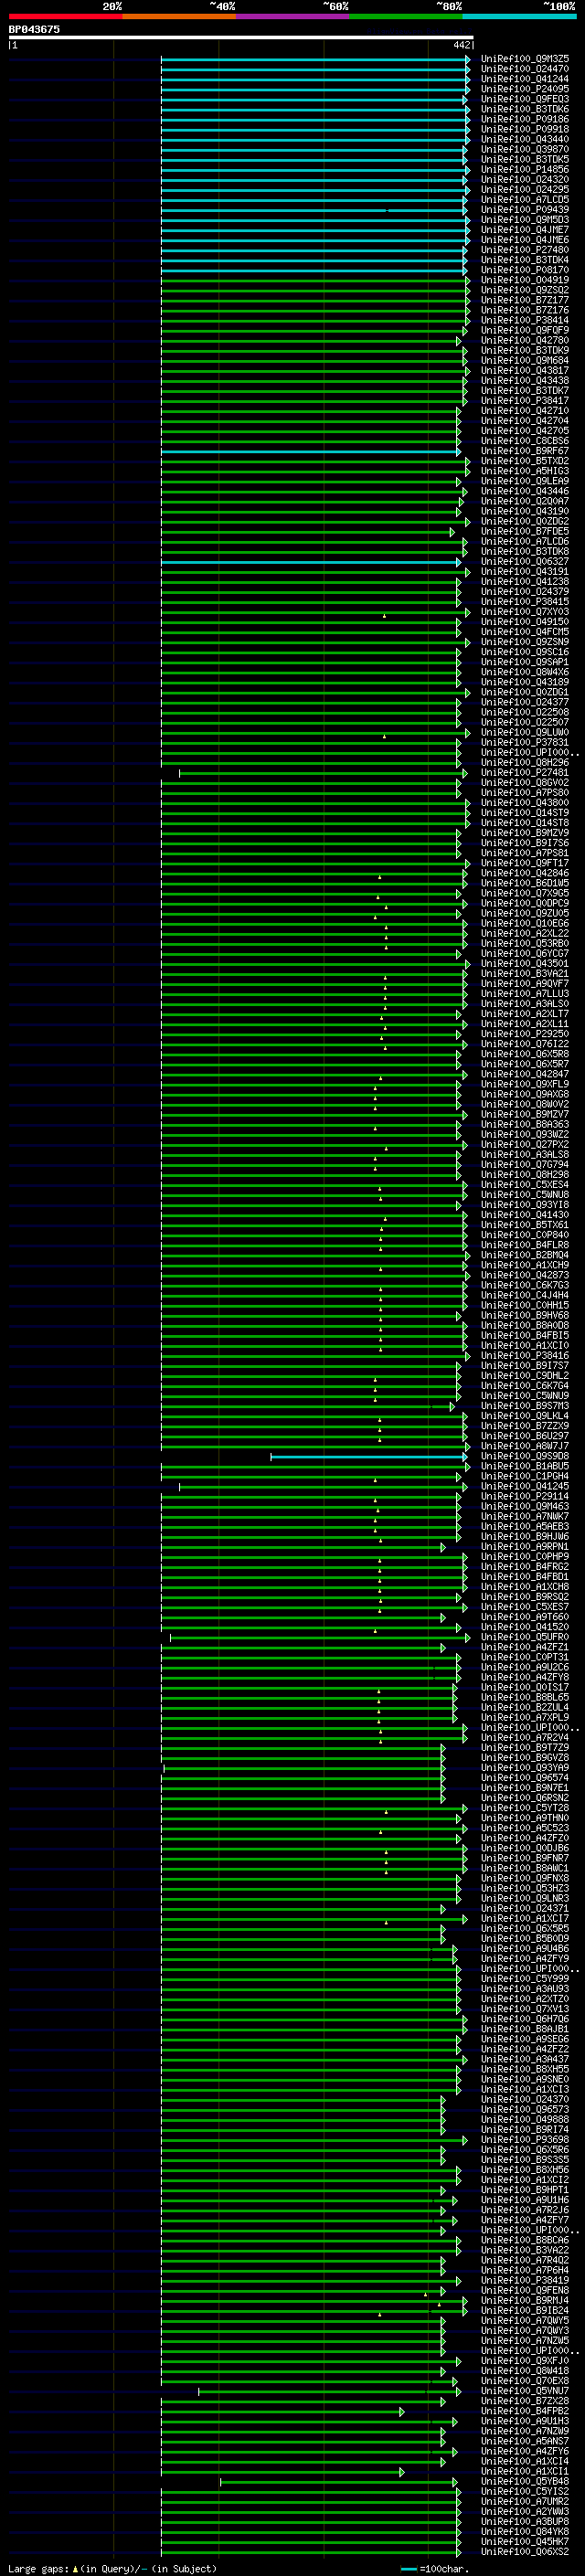Click the orange ~40% identity legend segment

pyautogui.click(x=179, y=16)
